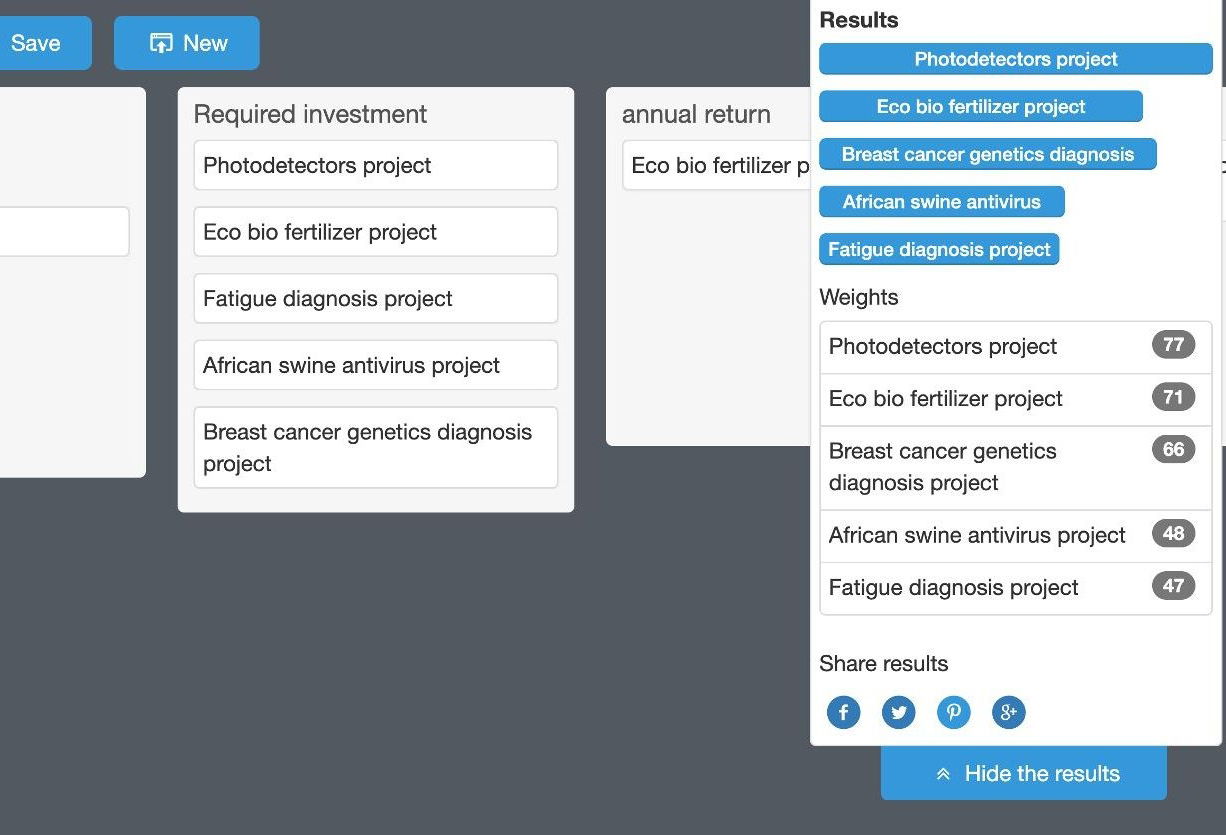Share results via Twitter icon
1226x835 pixels.
[x=898, y=712]
